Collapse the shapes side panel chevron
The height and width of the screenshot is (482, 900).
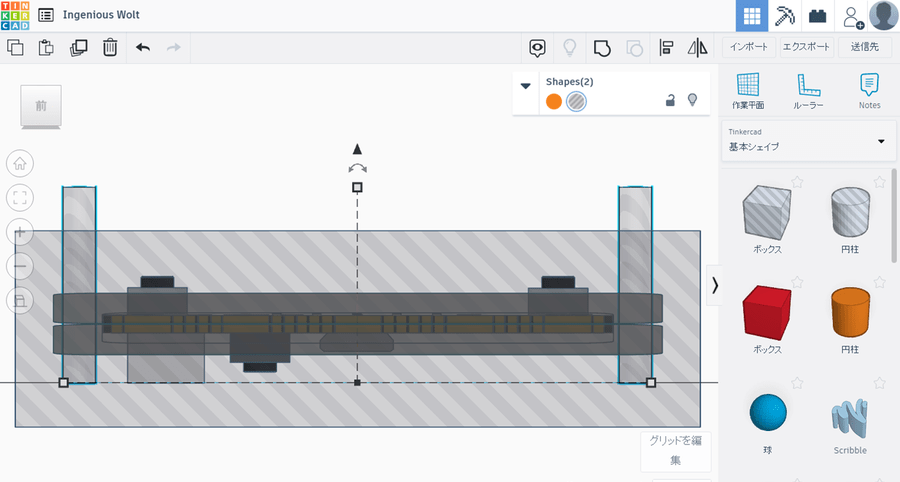714,285
